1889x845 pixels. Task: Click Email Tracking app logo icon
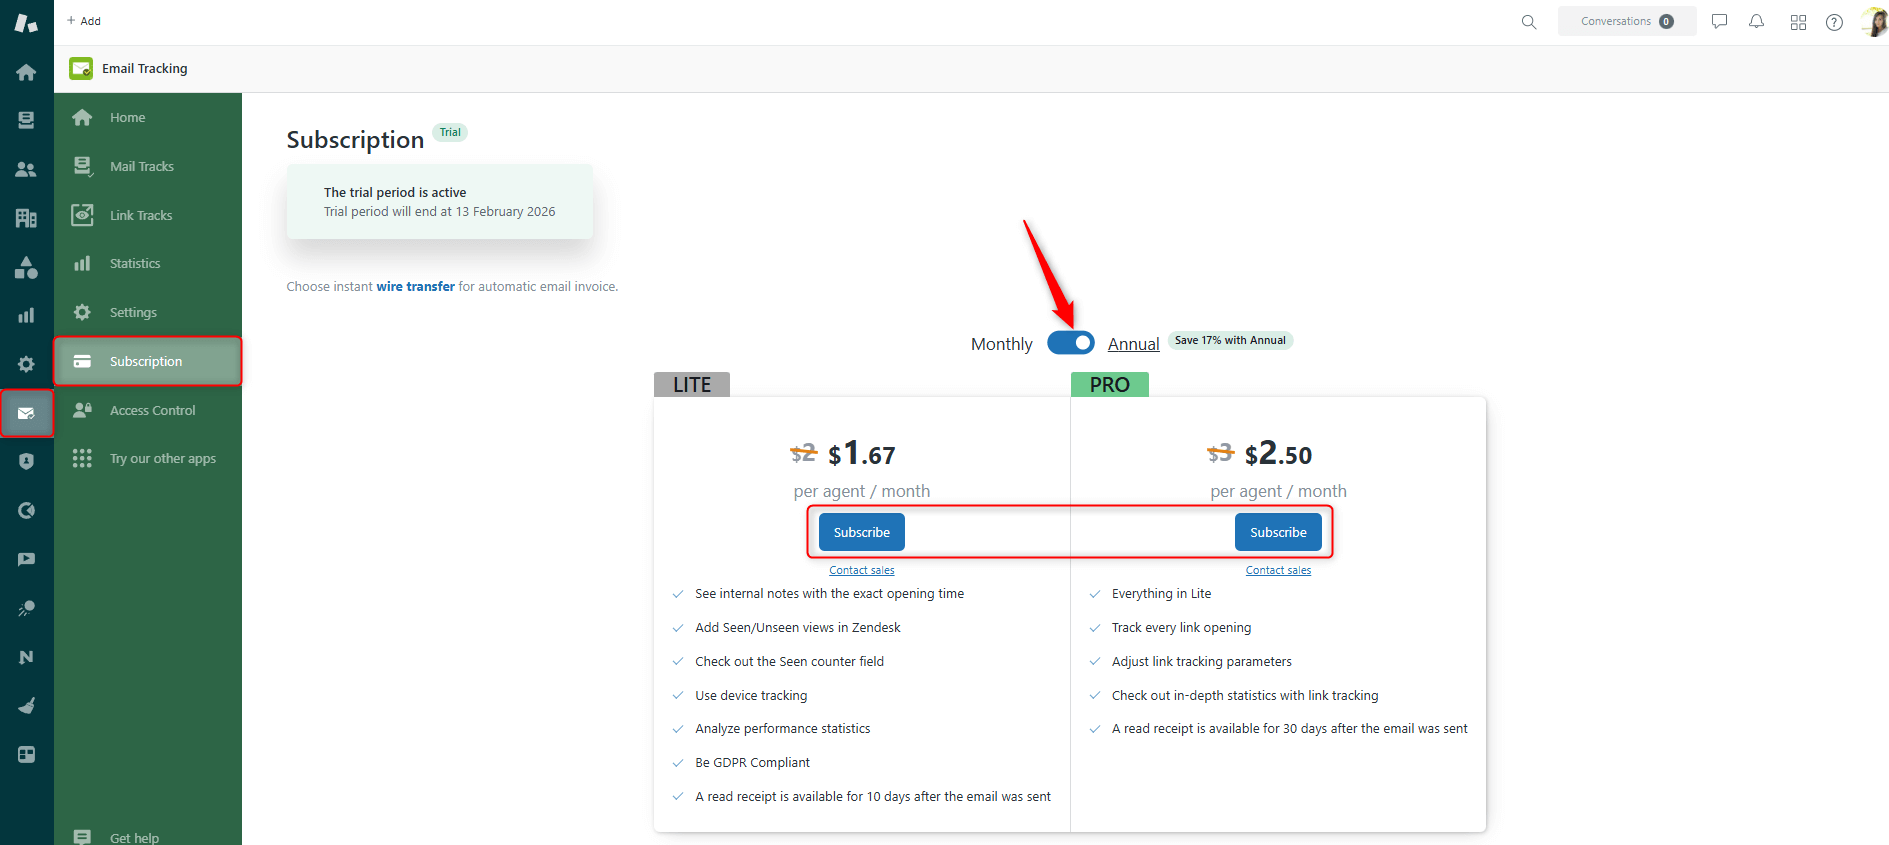pyautogui.click(x=81, y=68)
